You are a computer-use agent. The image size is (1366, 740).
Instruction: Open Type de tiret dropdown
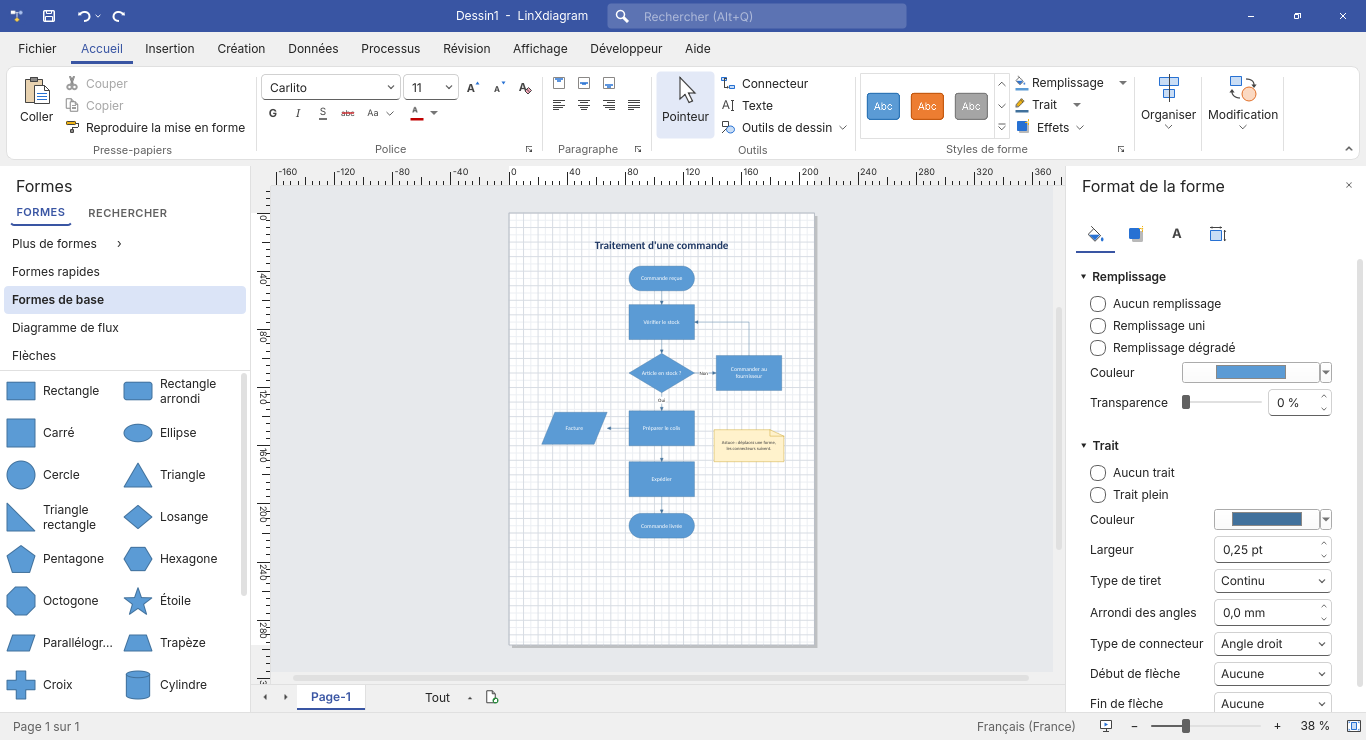(1273, 581)
